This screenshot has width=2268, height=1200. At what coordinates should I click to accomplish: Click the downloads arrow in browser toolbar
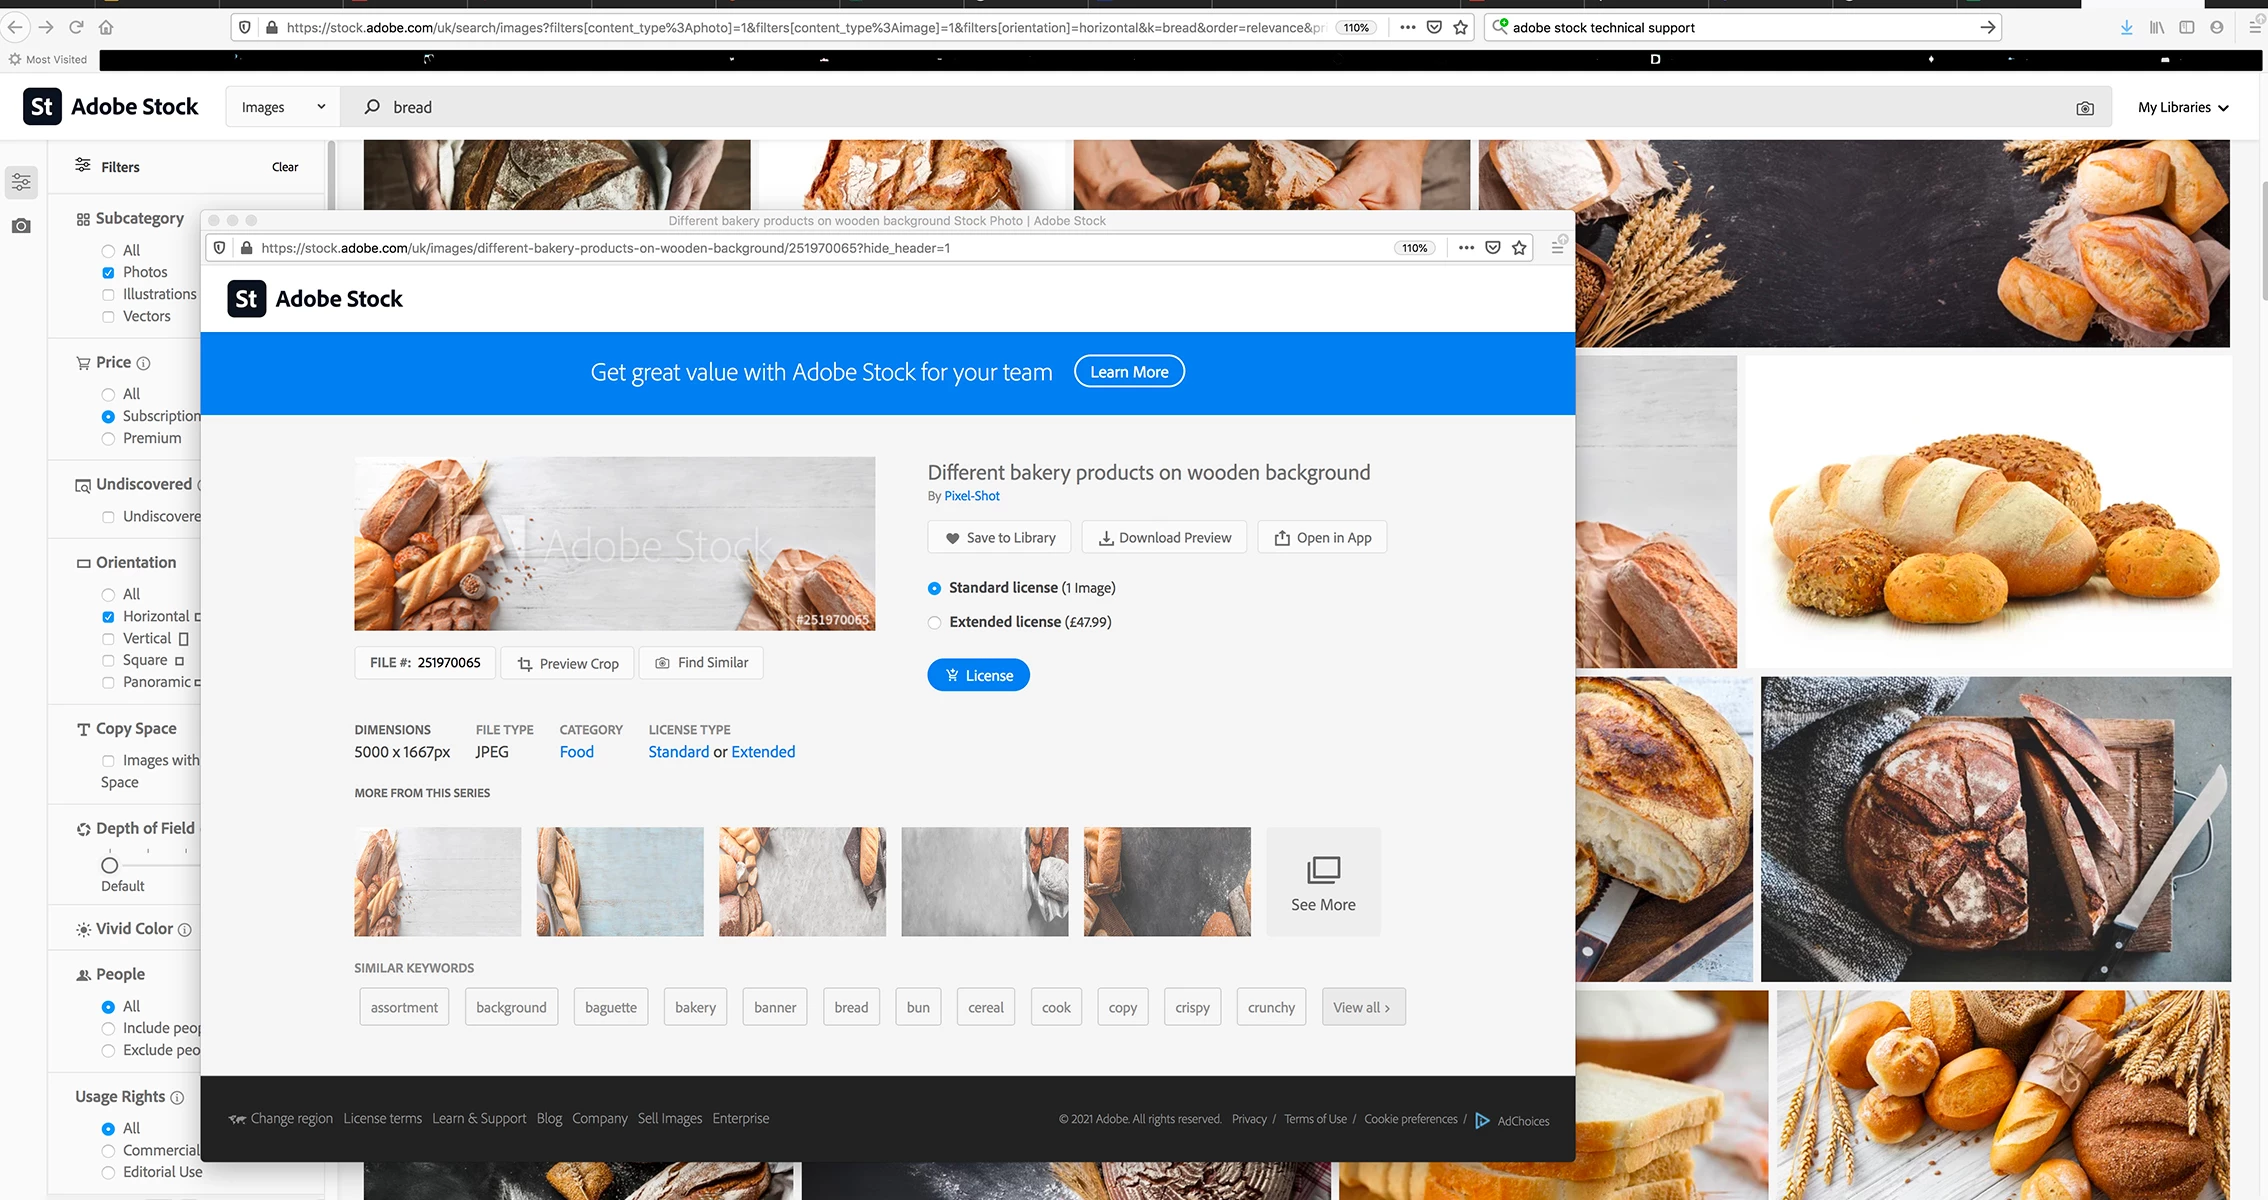click(2126, 27)
